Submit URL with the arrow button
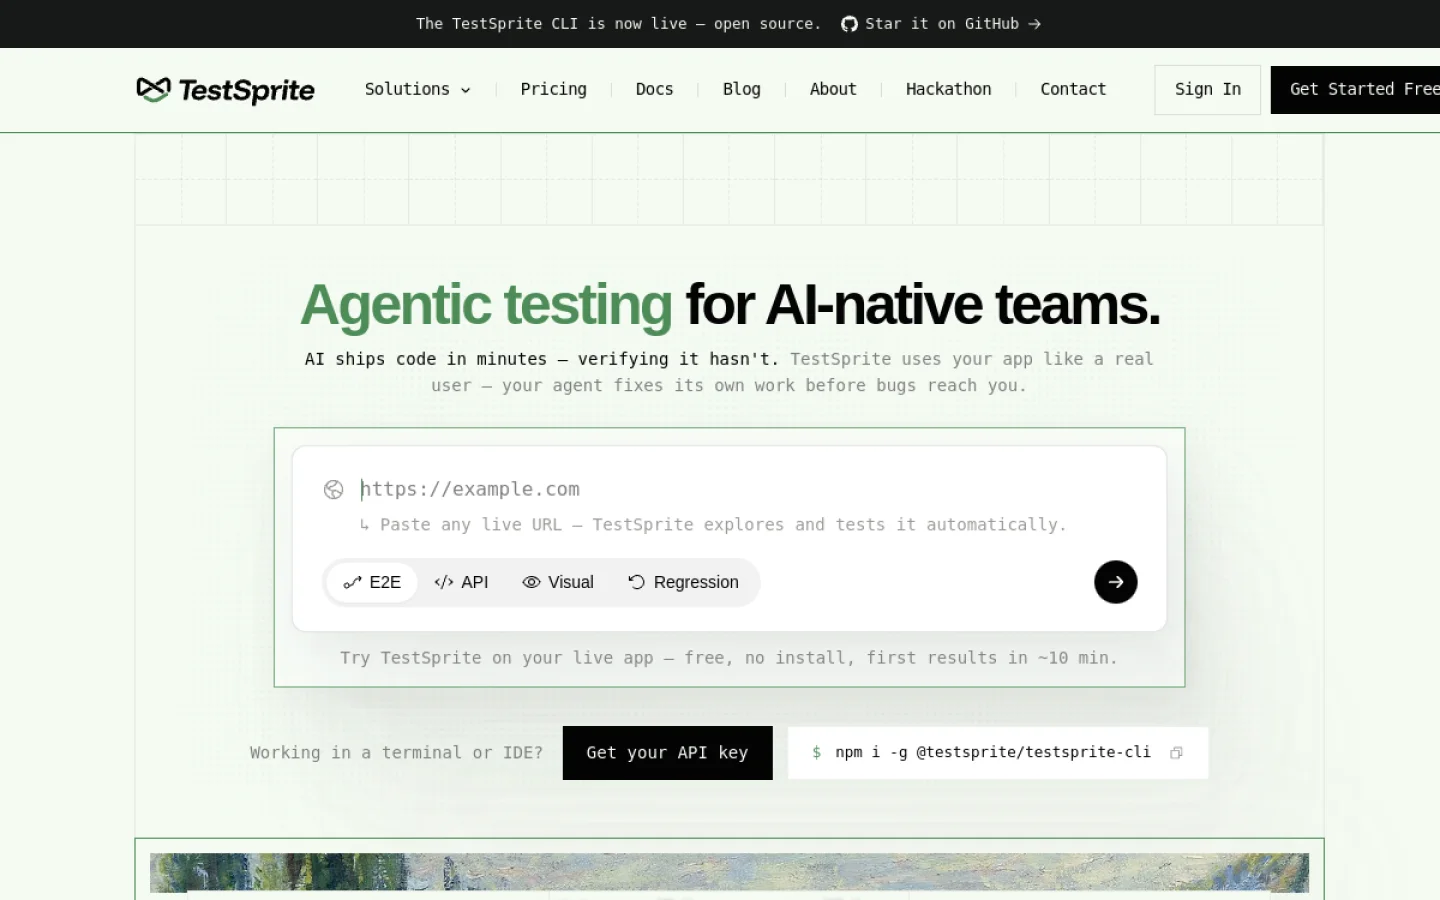 coord(1116,582)
